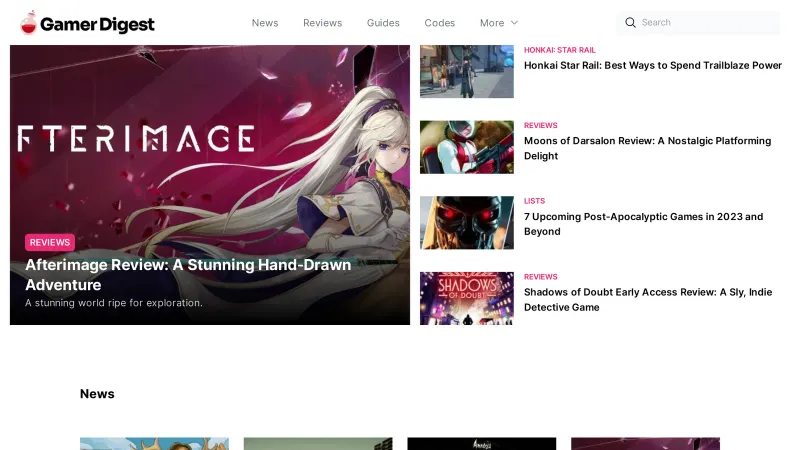The image size is (800, 450).
Task: Click the Moons of Darsalon thumbnail
Action: [x=466, y=147]
